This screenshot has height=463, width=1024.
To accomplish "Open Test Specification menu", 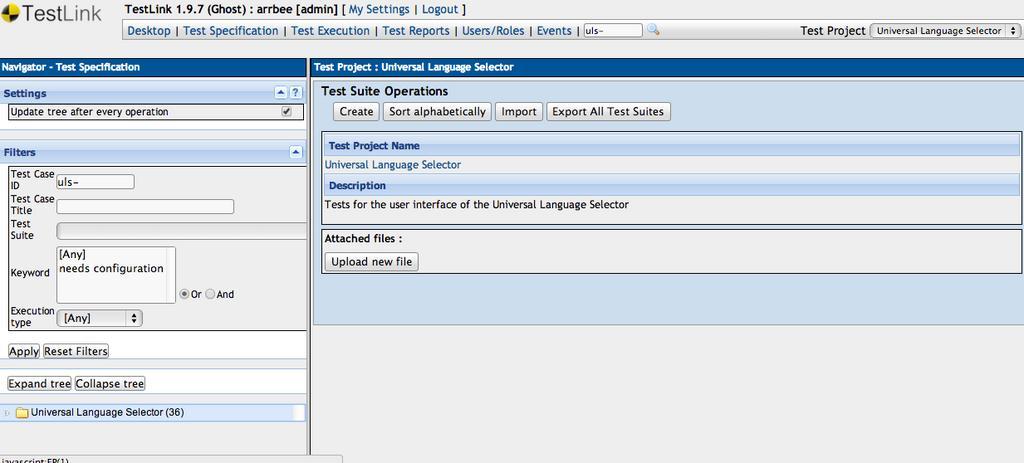I will [x=231, y=31].
